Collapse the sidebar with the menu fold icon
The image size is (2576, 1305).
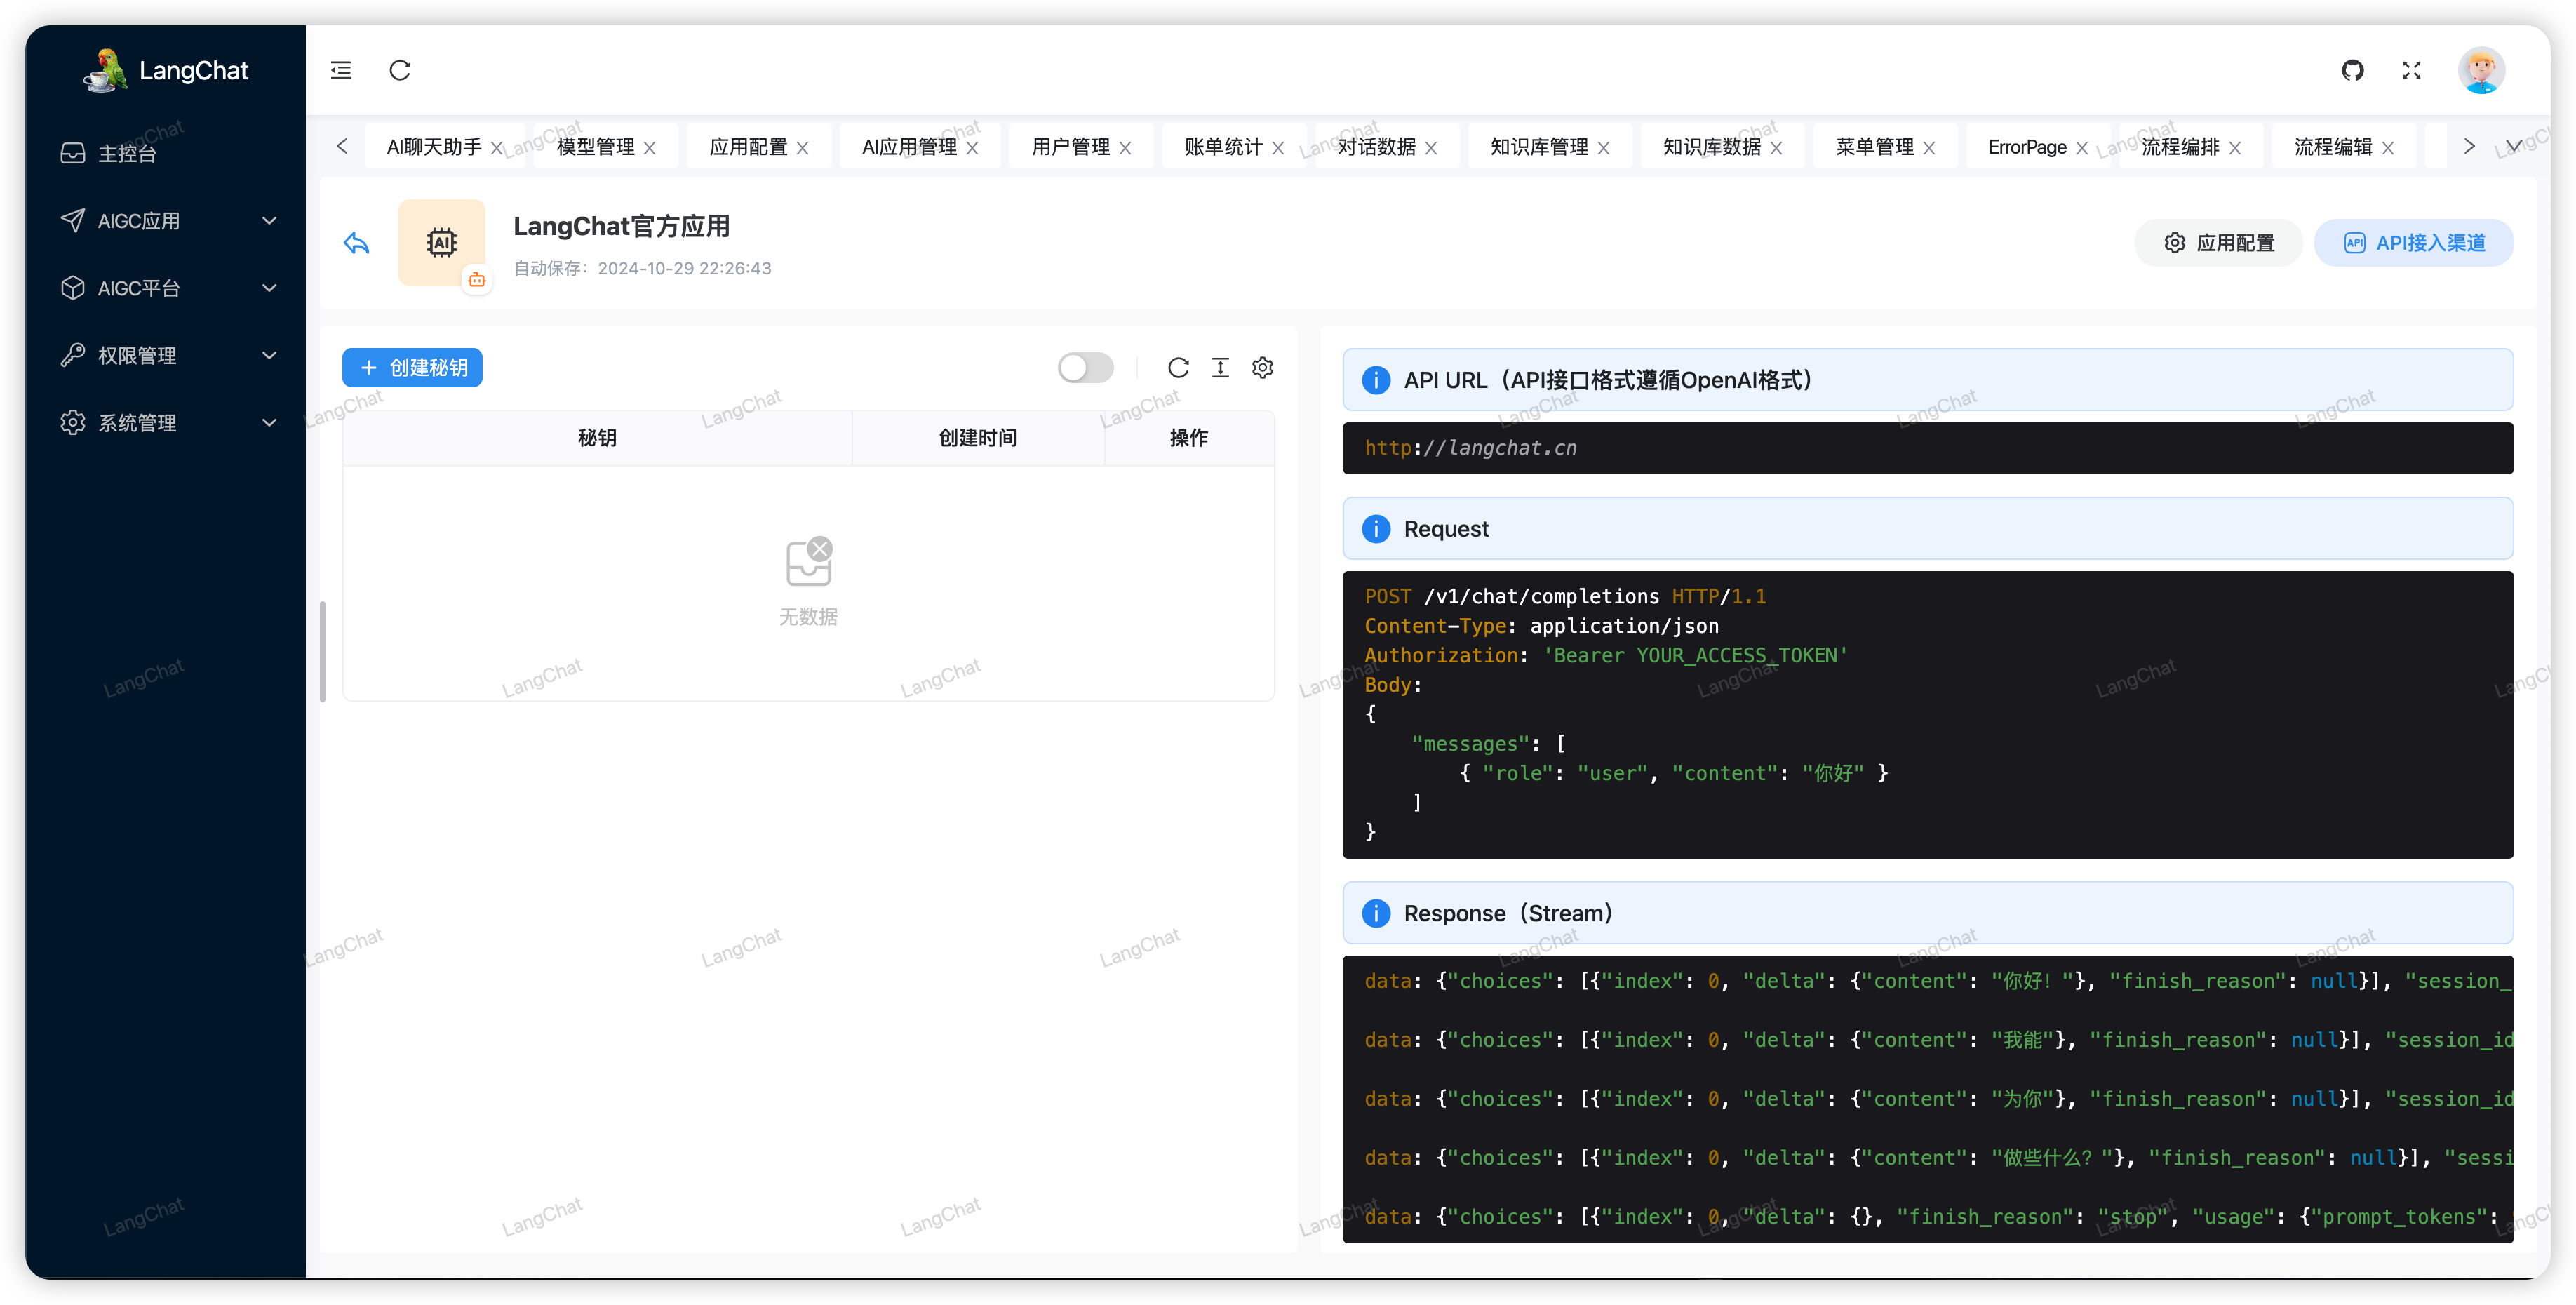[341, 70]
